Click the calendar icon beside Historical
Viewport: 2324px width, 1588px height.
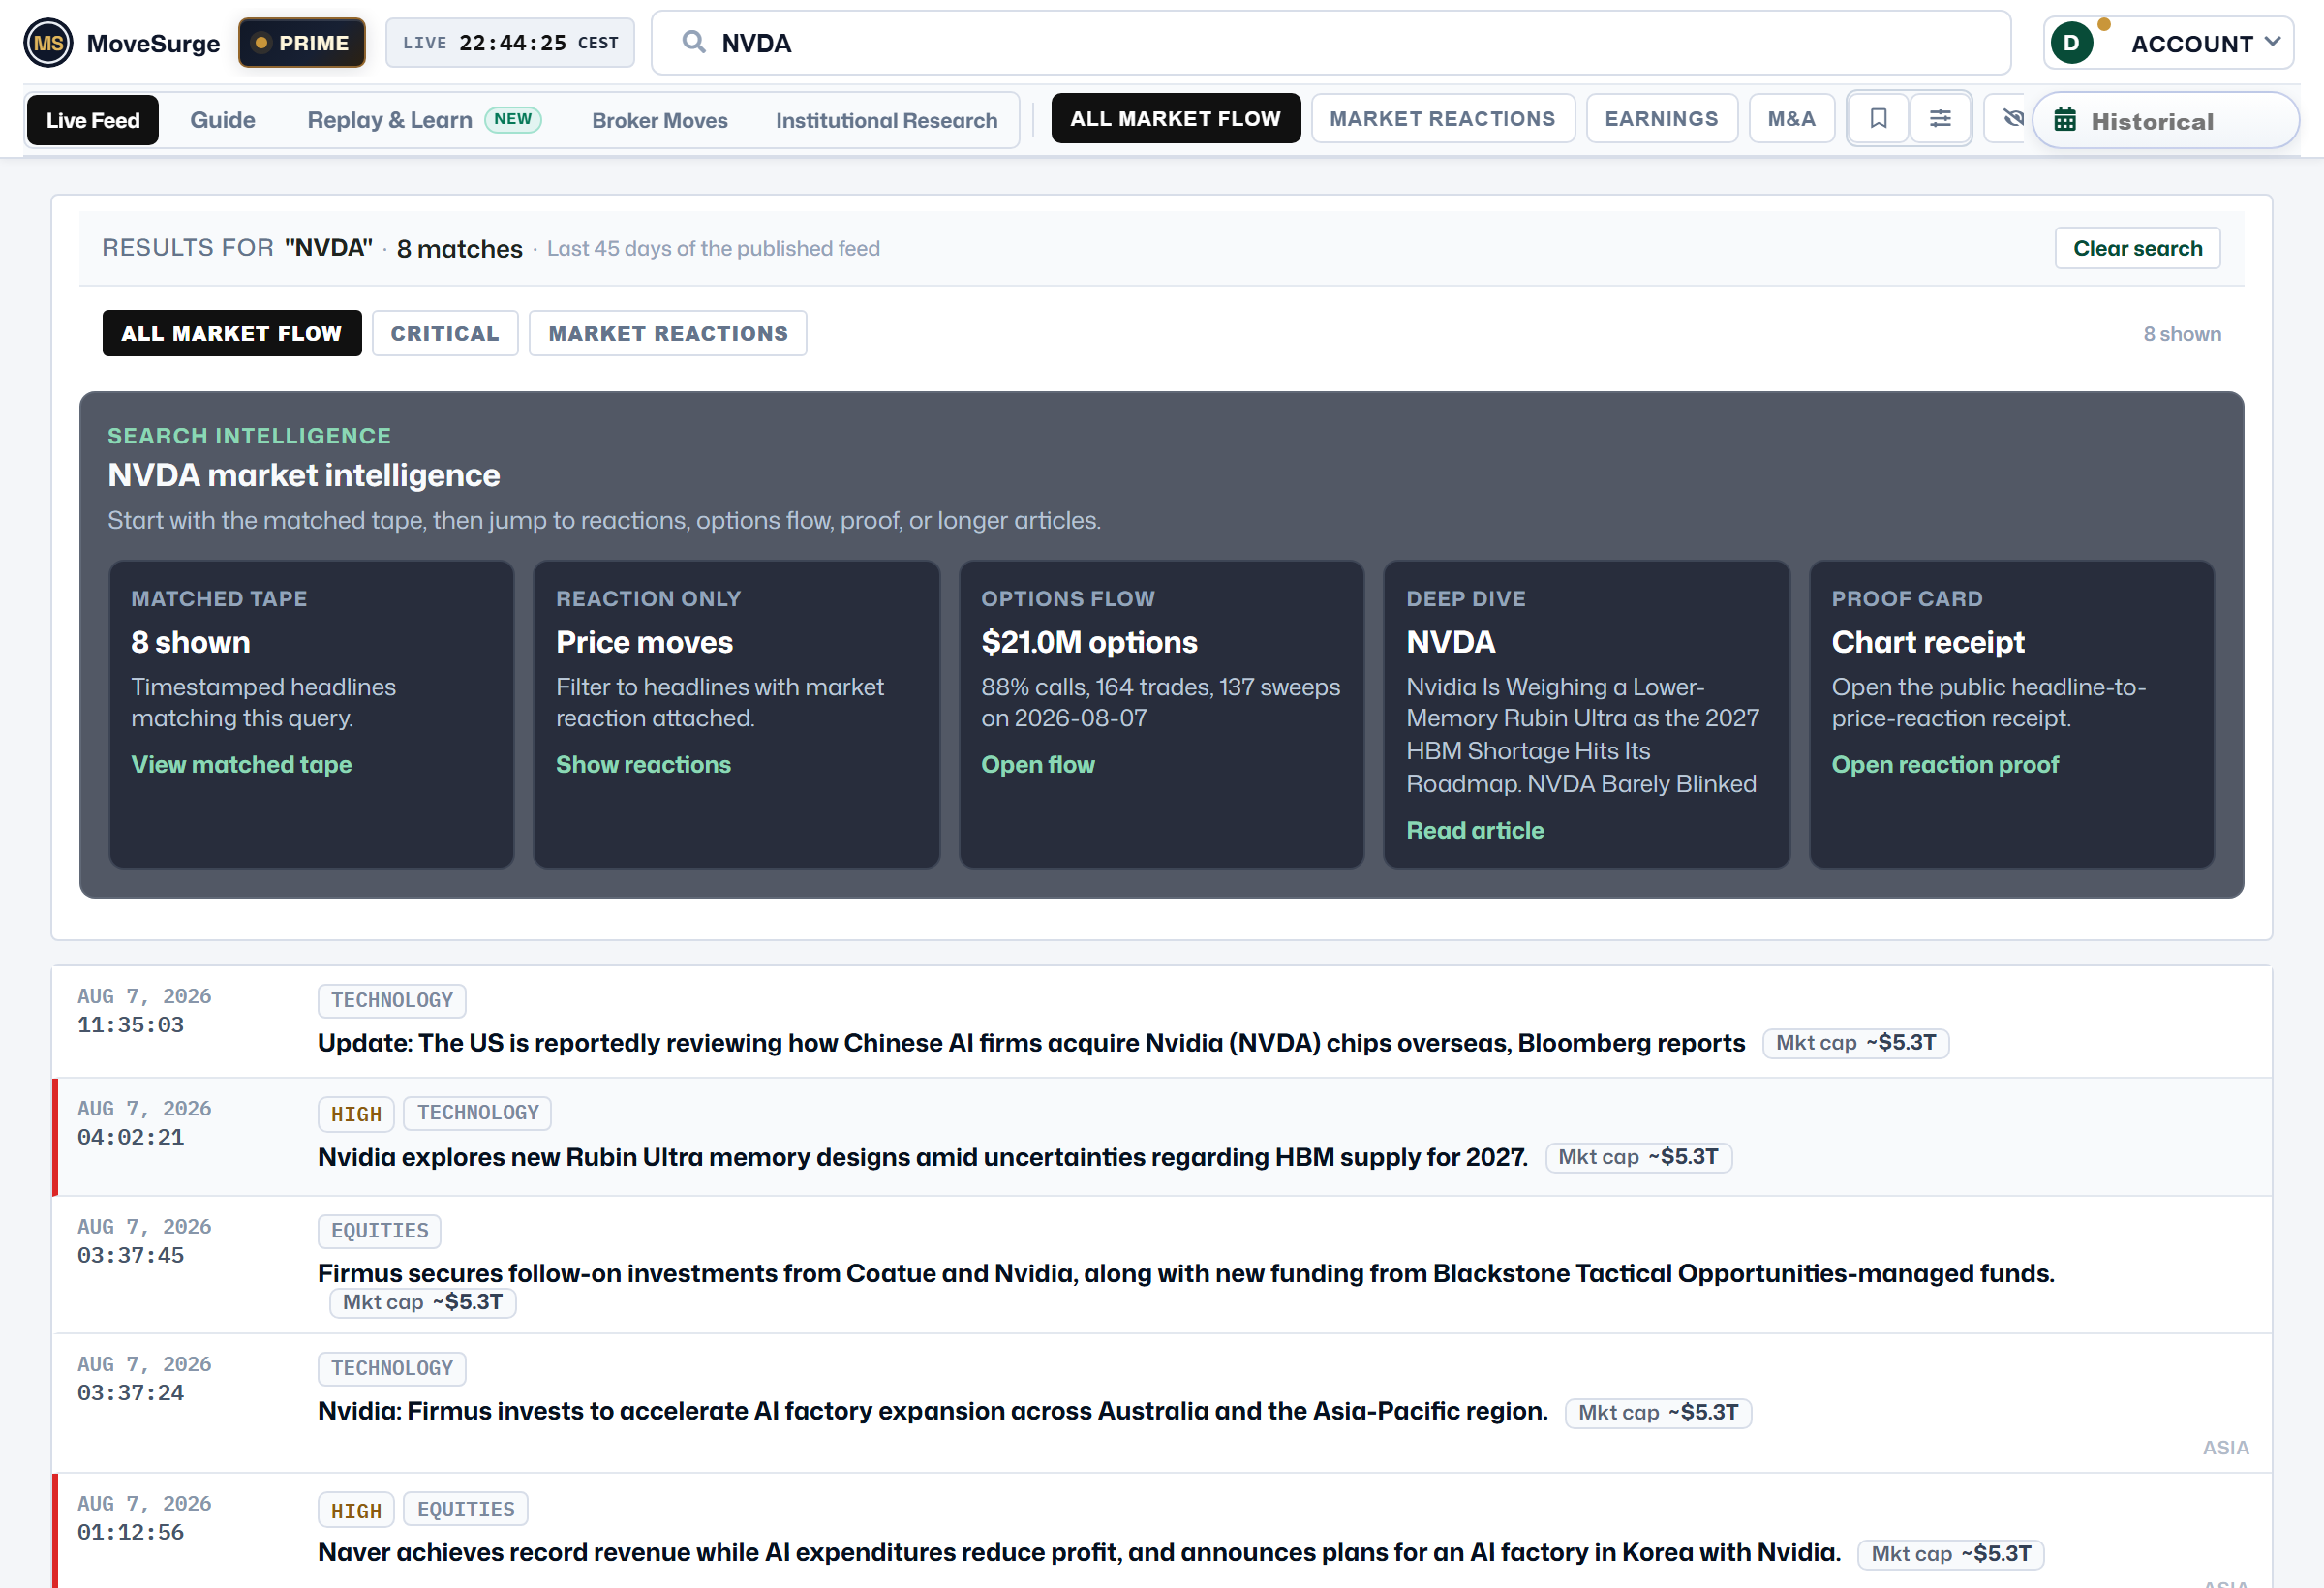tap(2065, 121)
